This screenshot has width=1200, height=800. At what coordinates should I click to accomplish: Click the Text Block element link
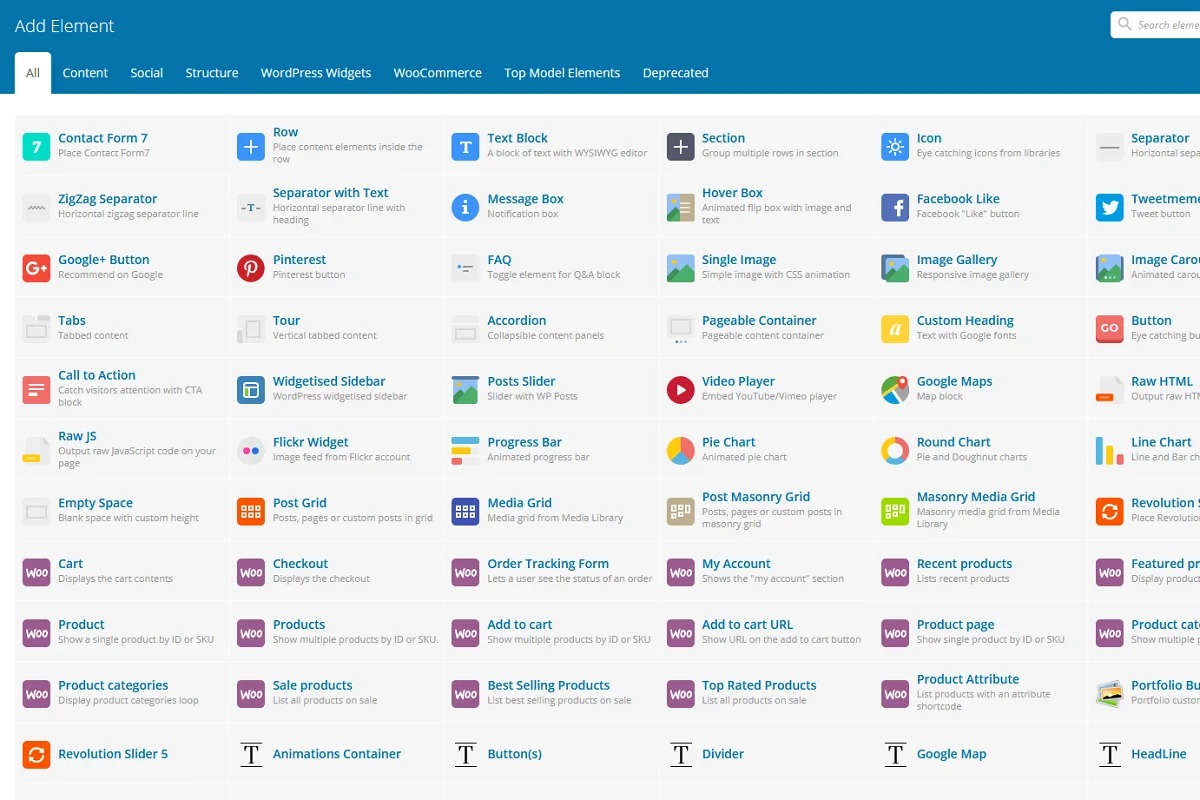[517, 138]
